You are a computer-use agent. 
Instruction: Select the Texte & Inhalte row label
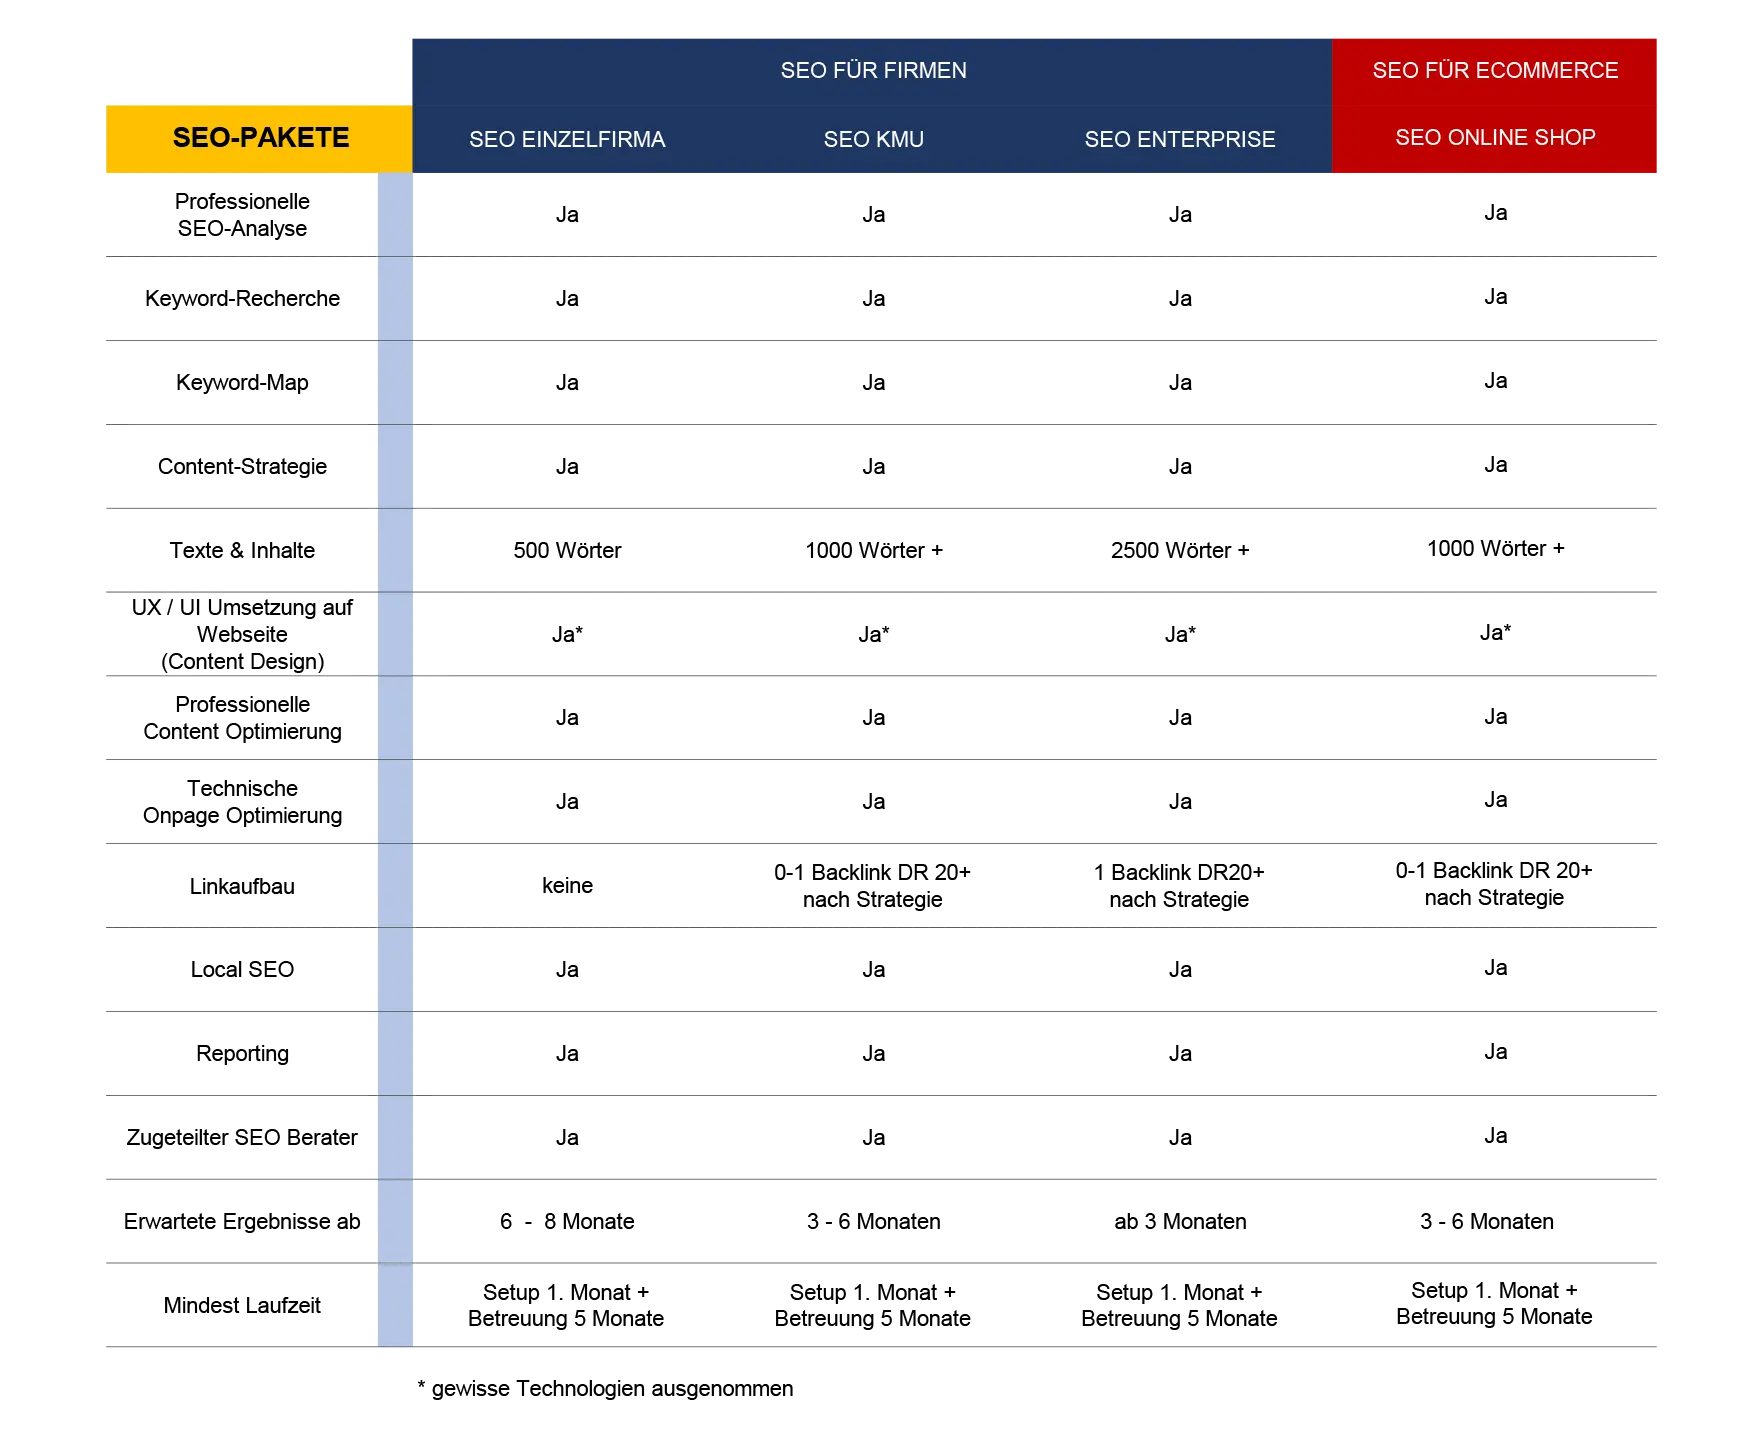(242, 551)
